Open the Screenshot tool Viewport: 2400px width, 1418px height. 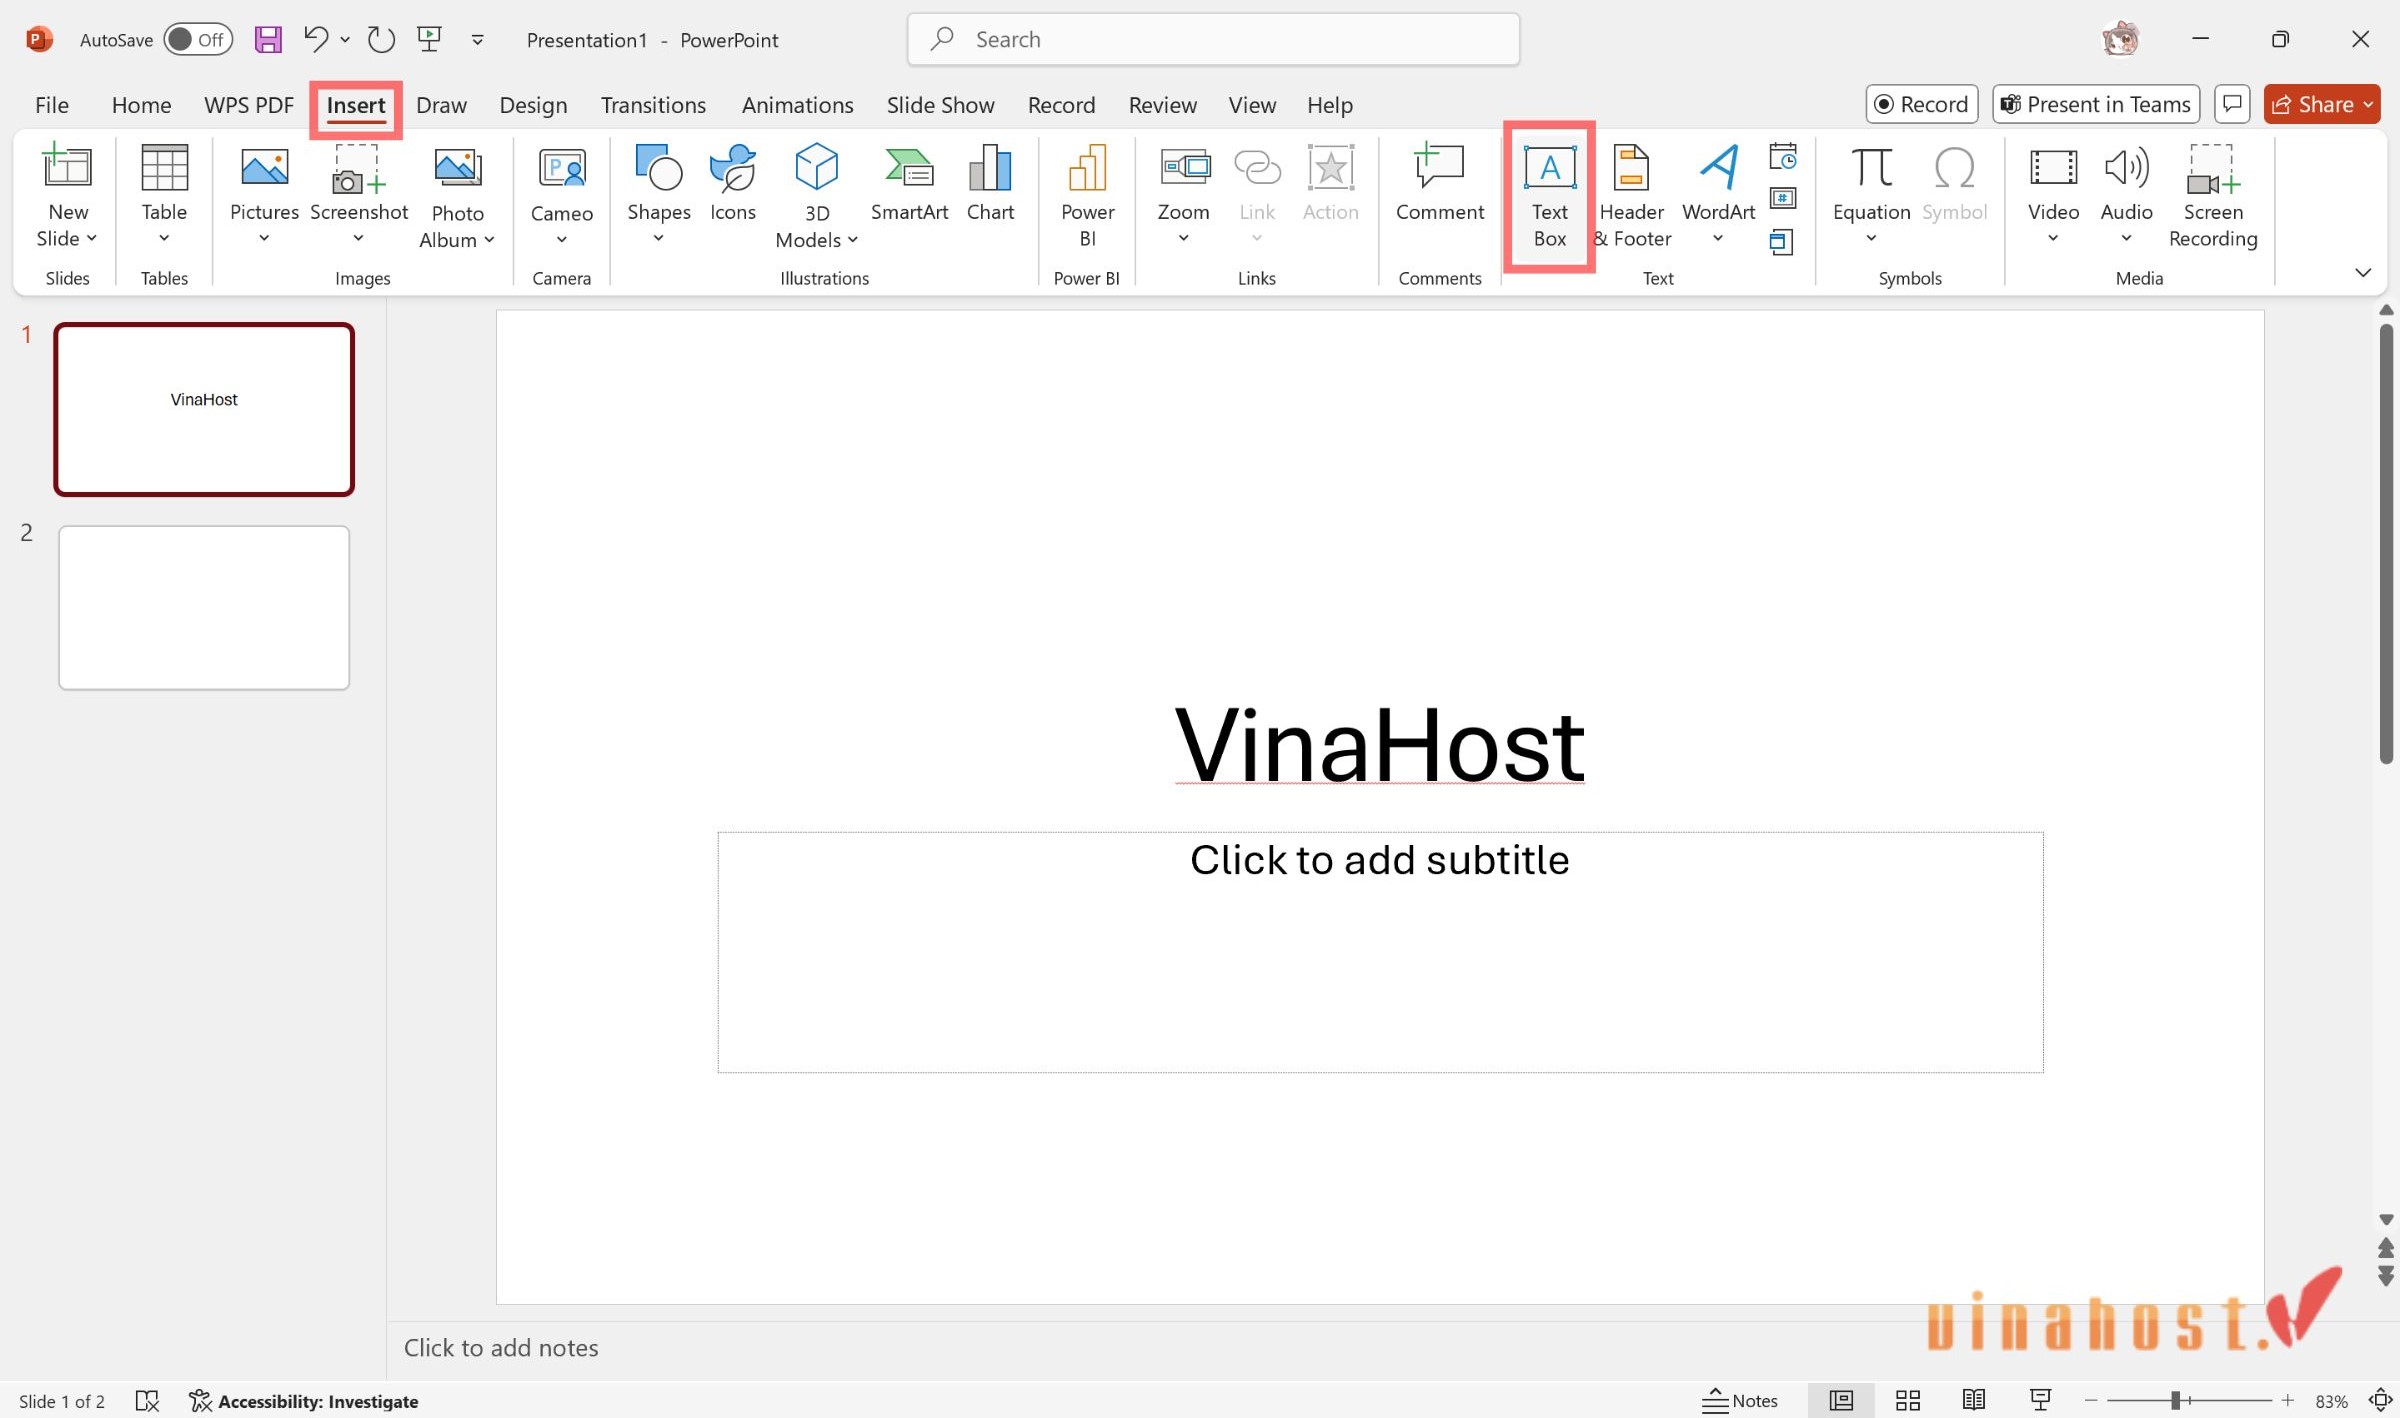359,195
